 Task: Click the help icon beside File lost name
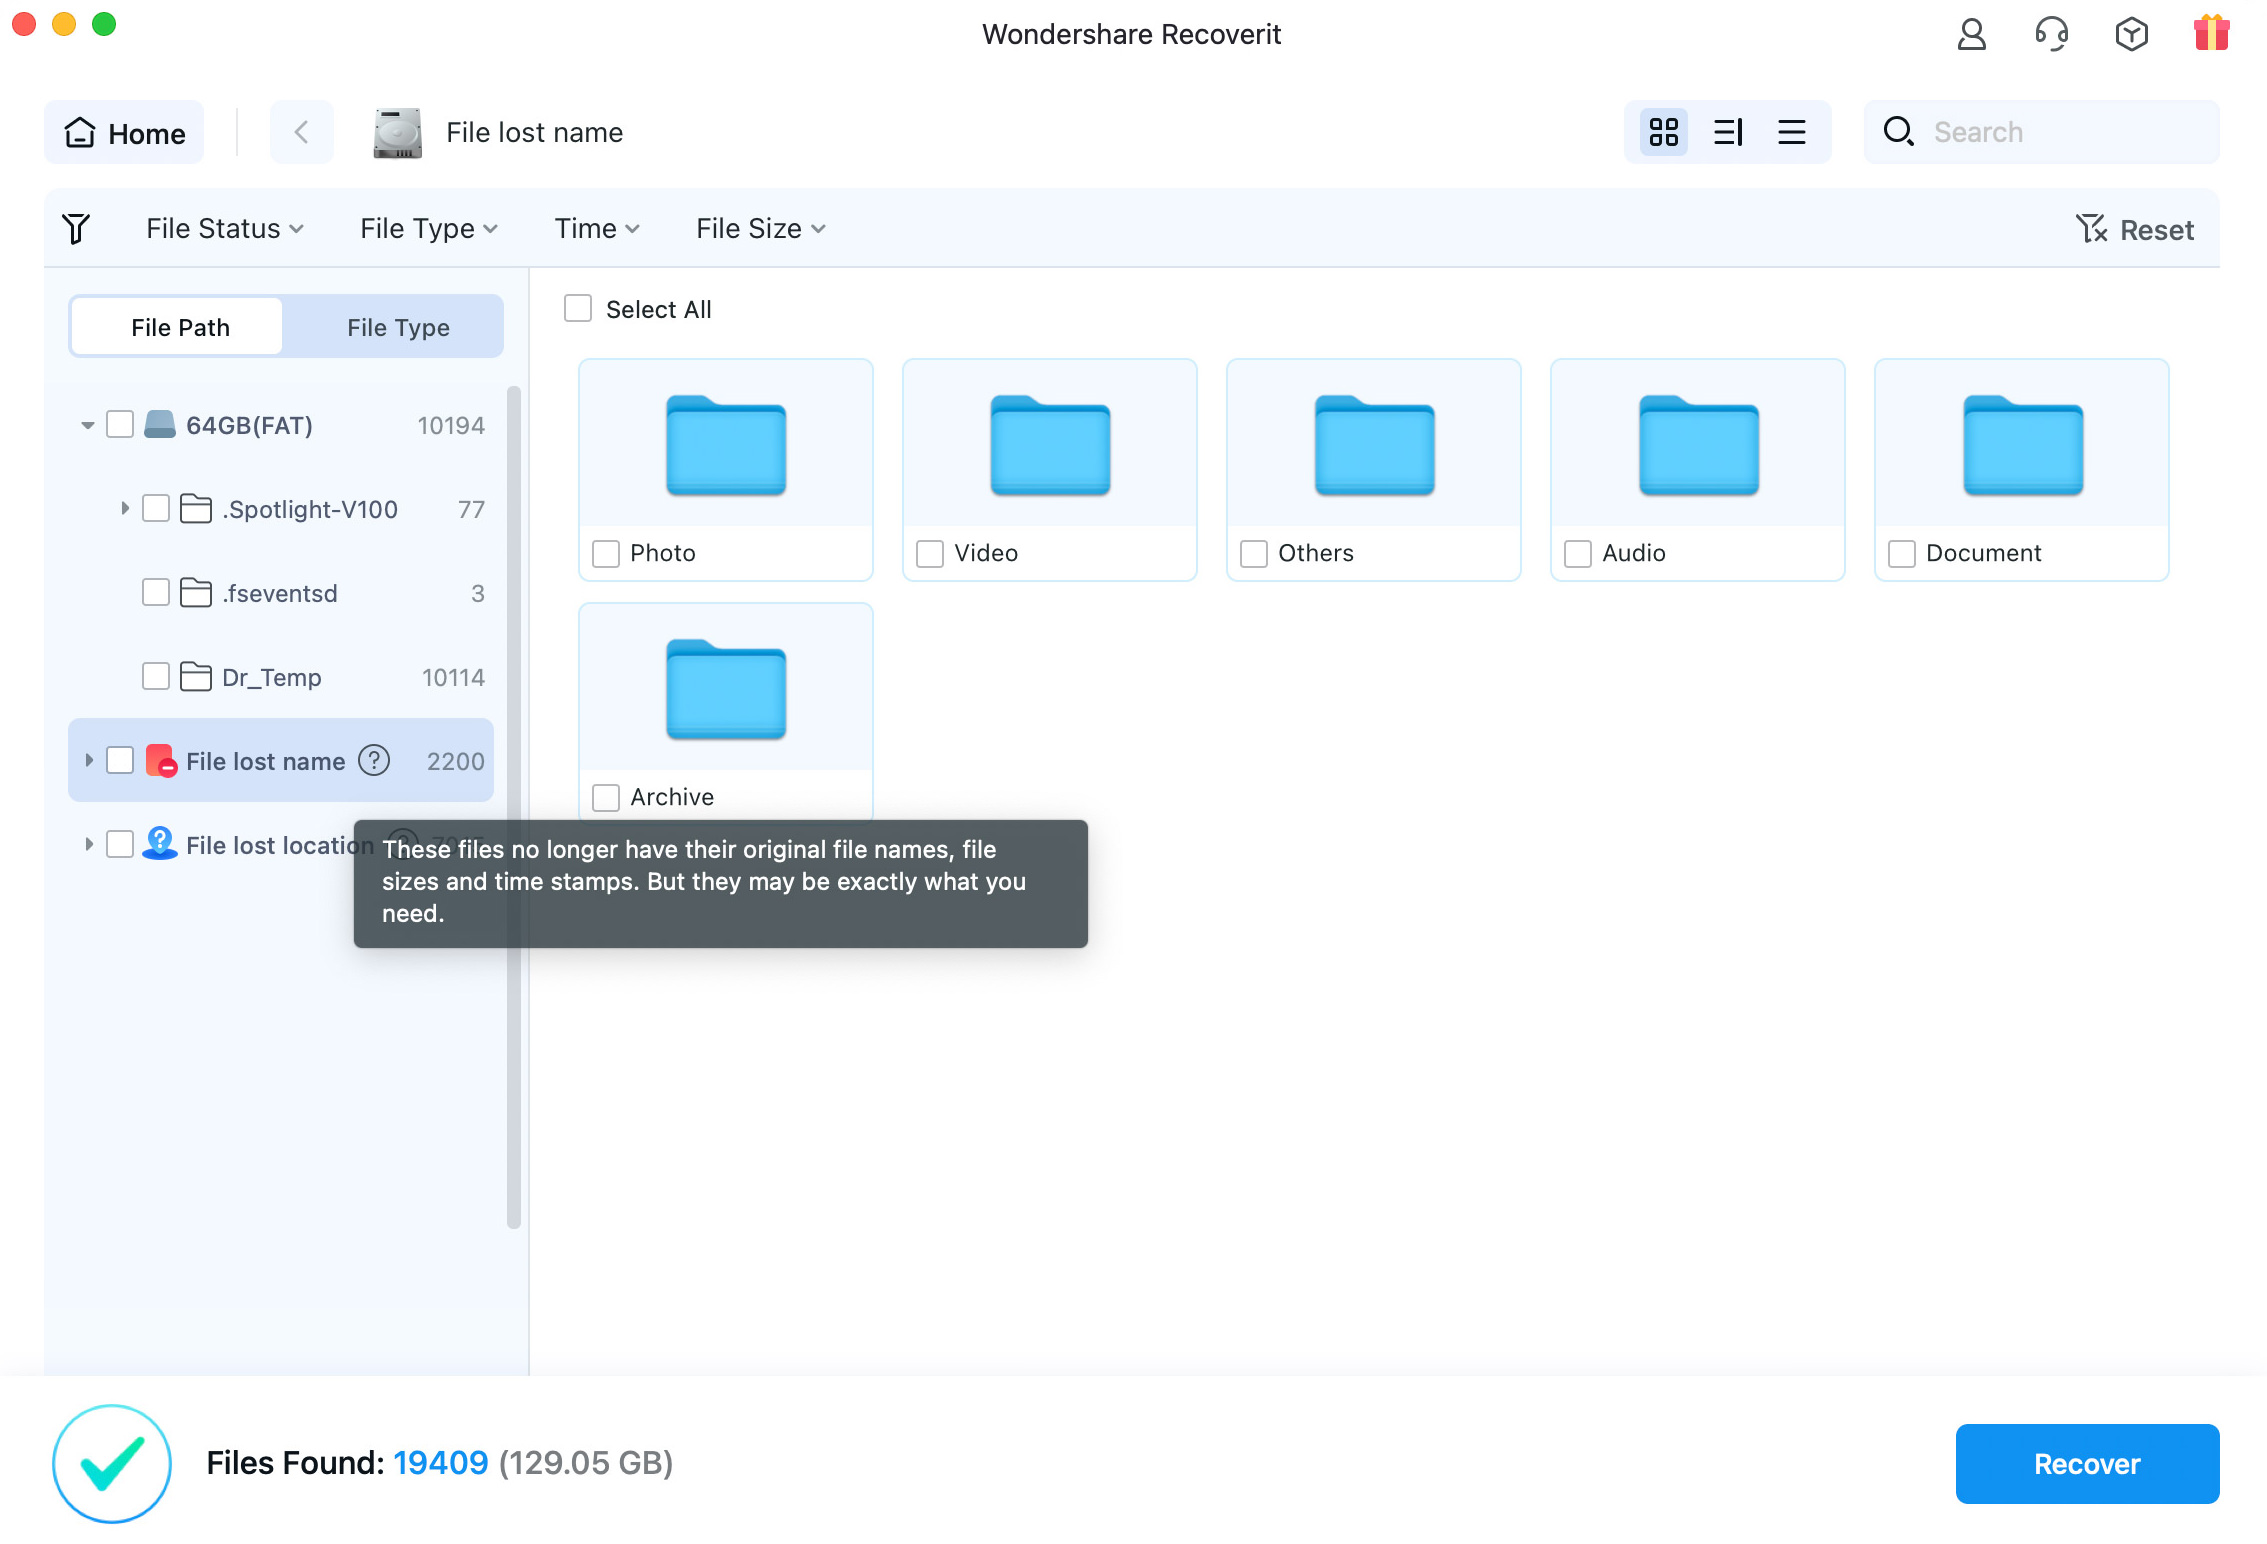[x=374, y=760]
